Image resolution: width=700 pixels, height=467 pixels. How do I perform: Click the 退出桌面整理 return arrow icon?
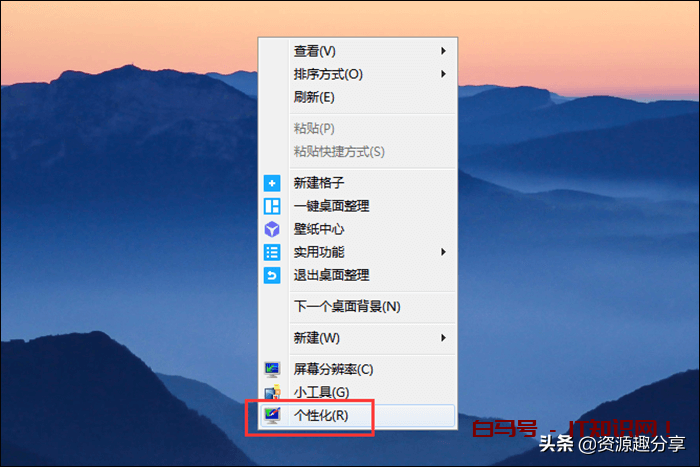pyautogui.click(x=272, y=275)
